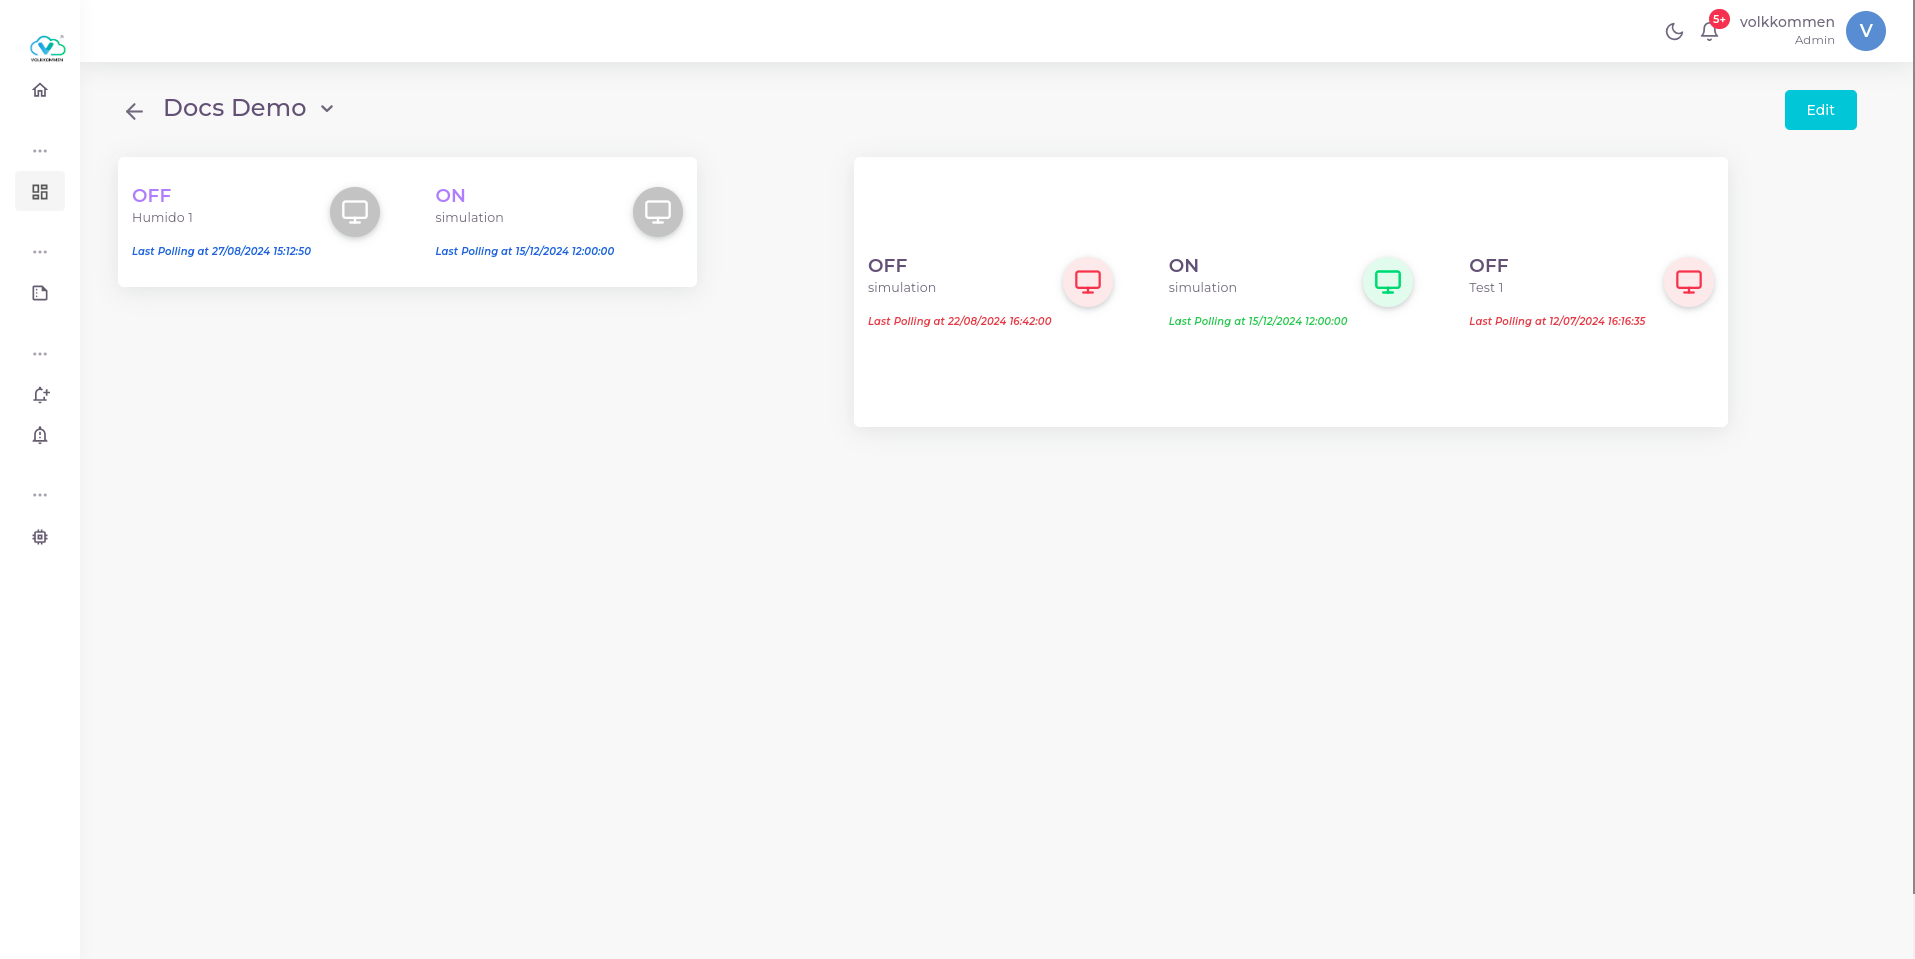Navigate back using the left arrow

[135, 111]
